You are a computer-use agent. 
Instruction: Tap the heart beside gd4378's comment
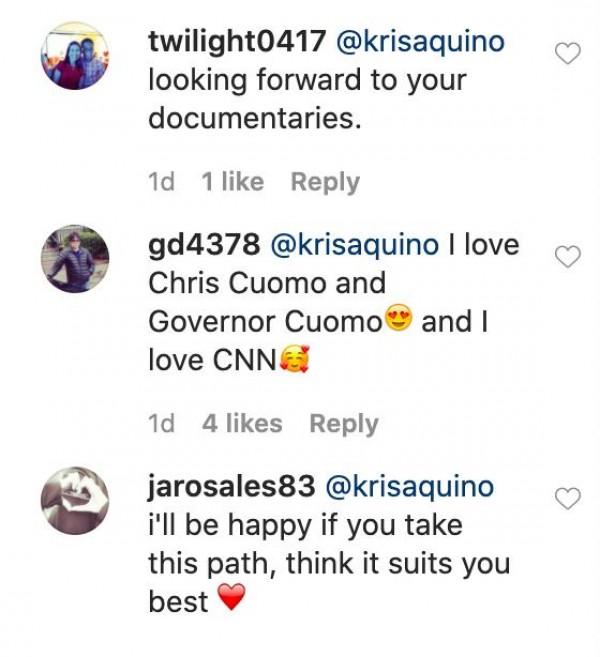(568, 256)
